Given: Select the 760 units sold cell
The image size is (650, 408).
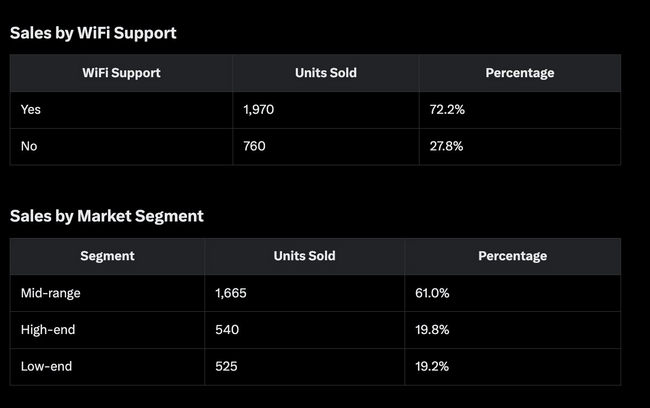Looking at the screenshot, I should 255,146.
